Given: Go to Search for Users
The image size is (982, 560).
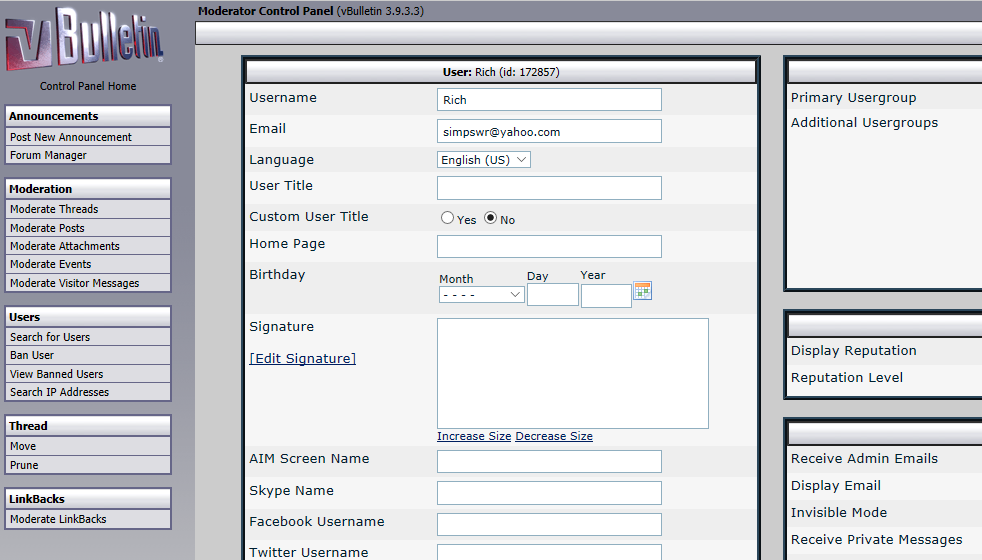Looking at the screenshot, I should pos(50,337).
